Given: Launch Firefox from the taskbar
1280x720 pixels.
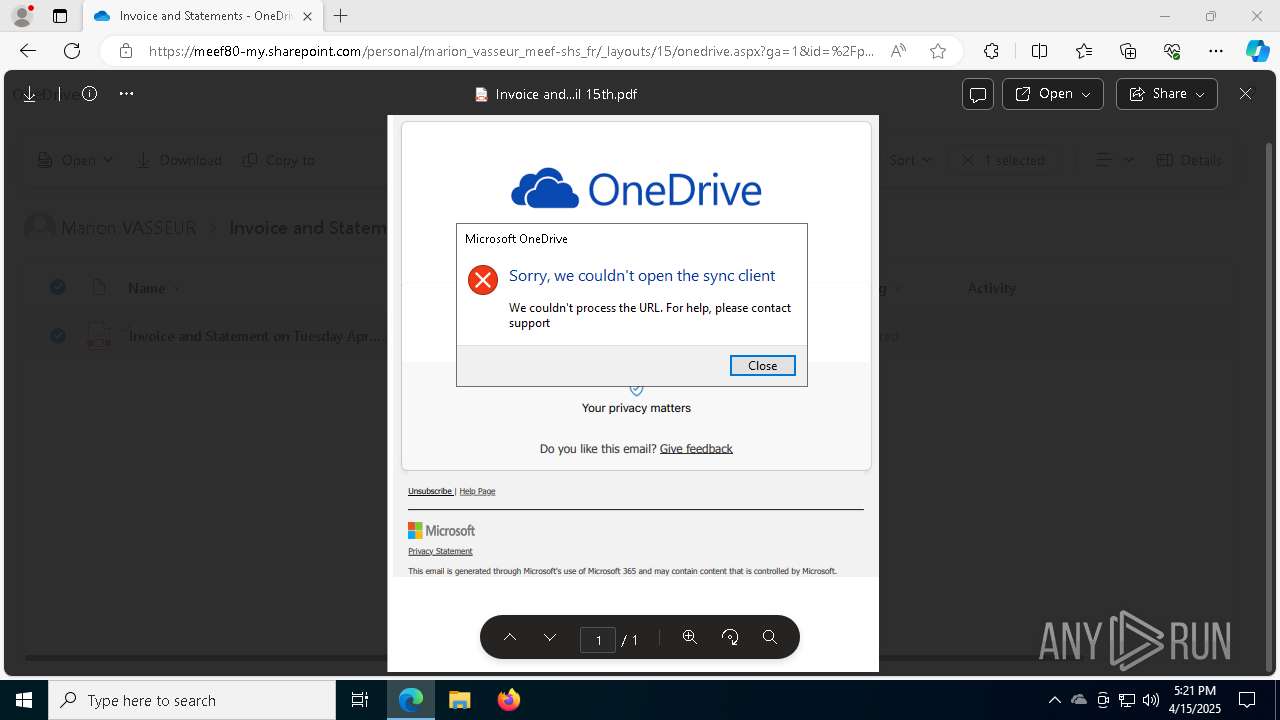Looking at the screenshot, I should pos(509,700).
